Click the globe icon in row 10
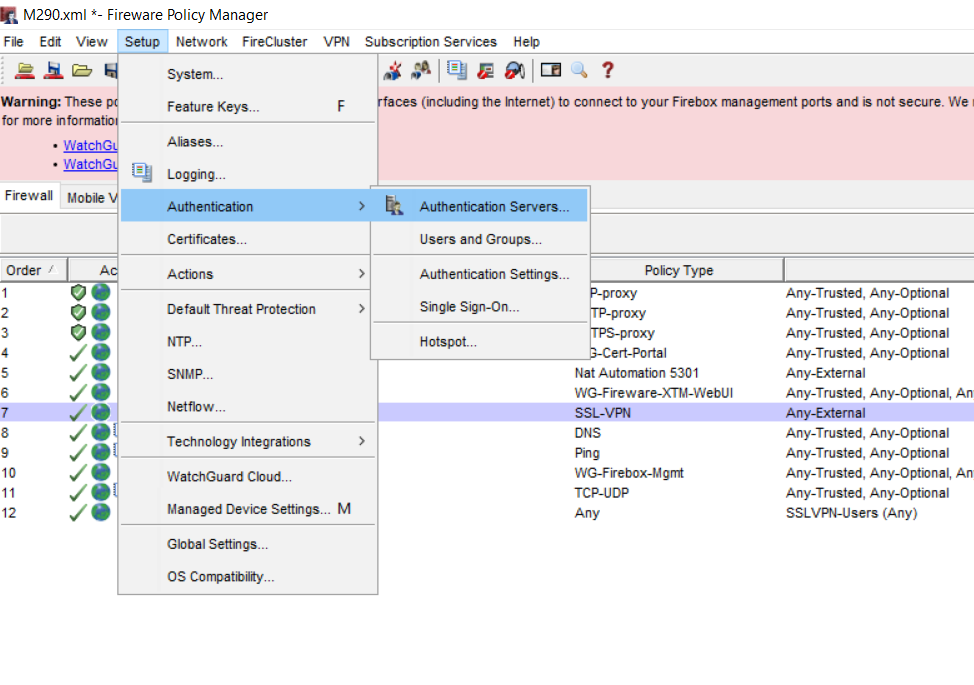Viewport: 974px width, 685px height. coord(101,472)
